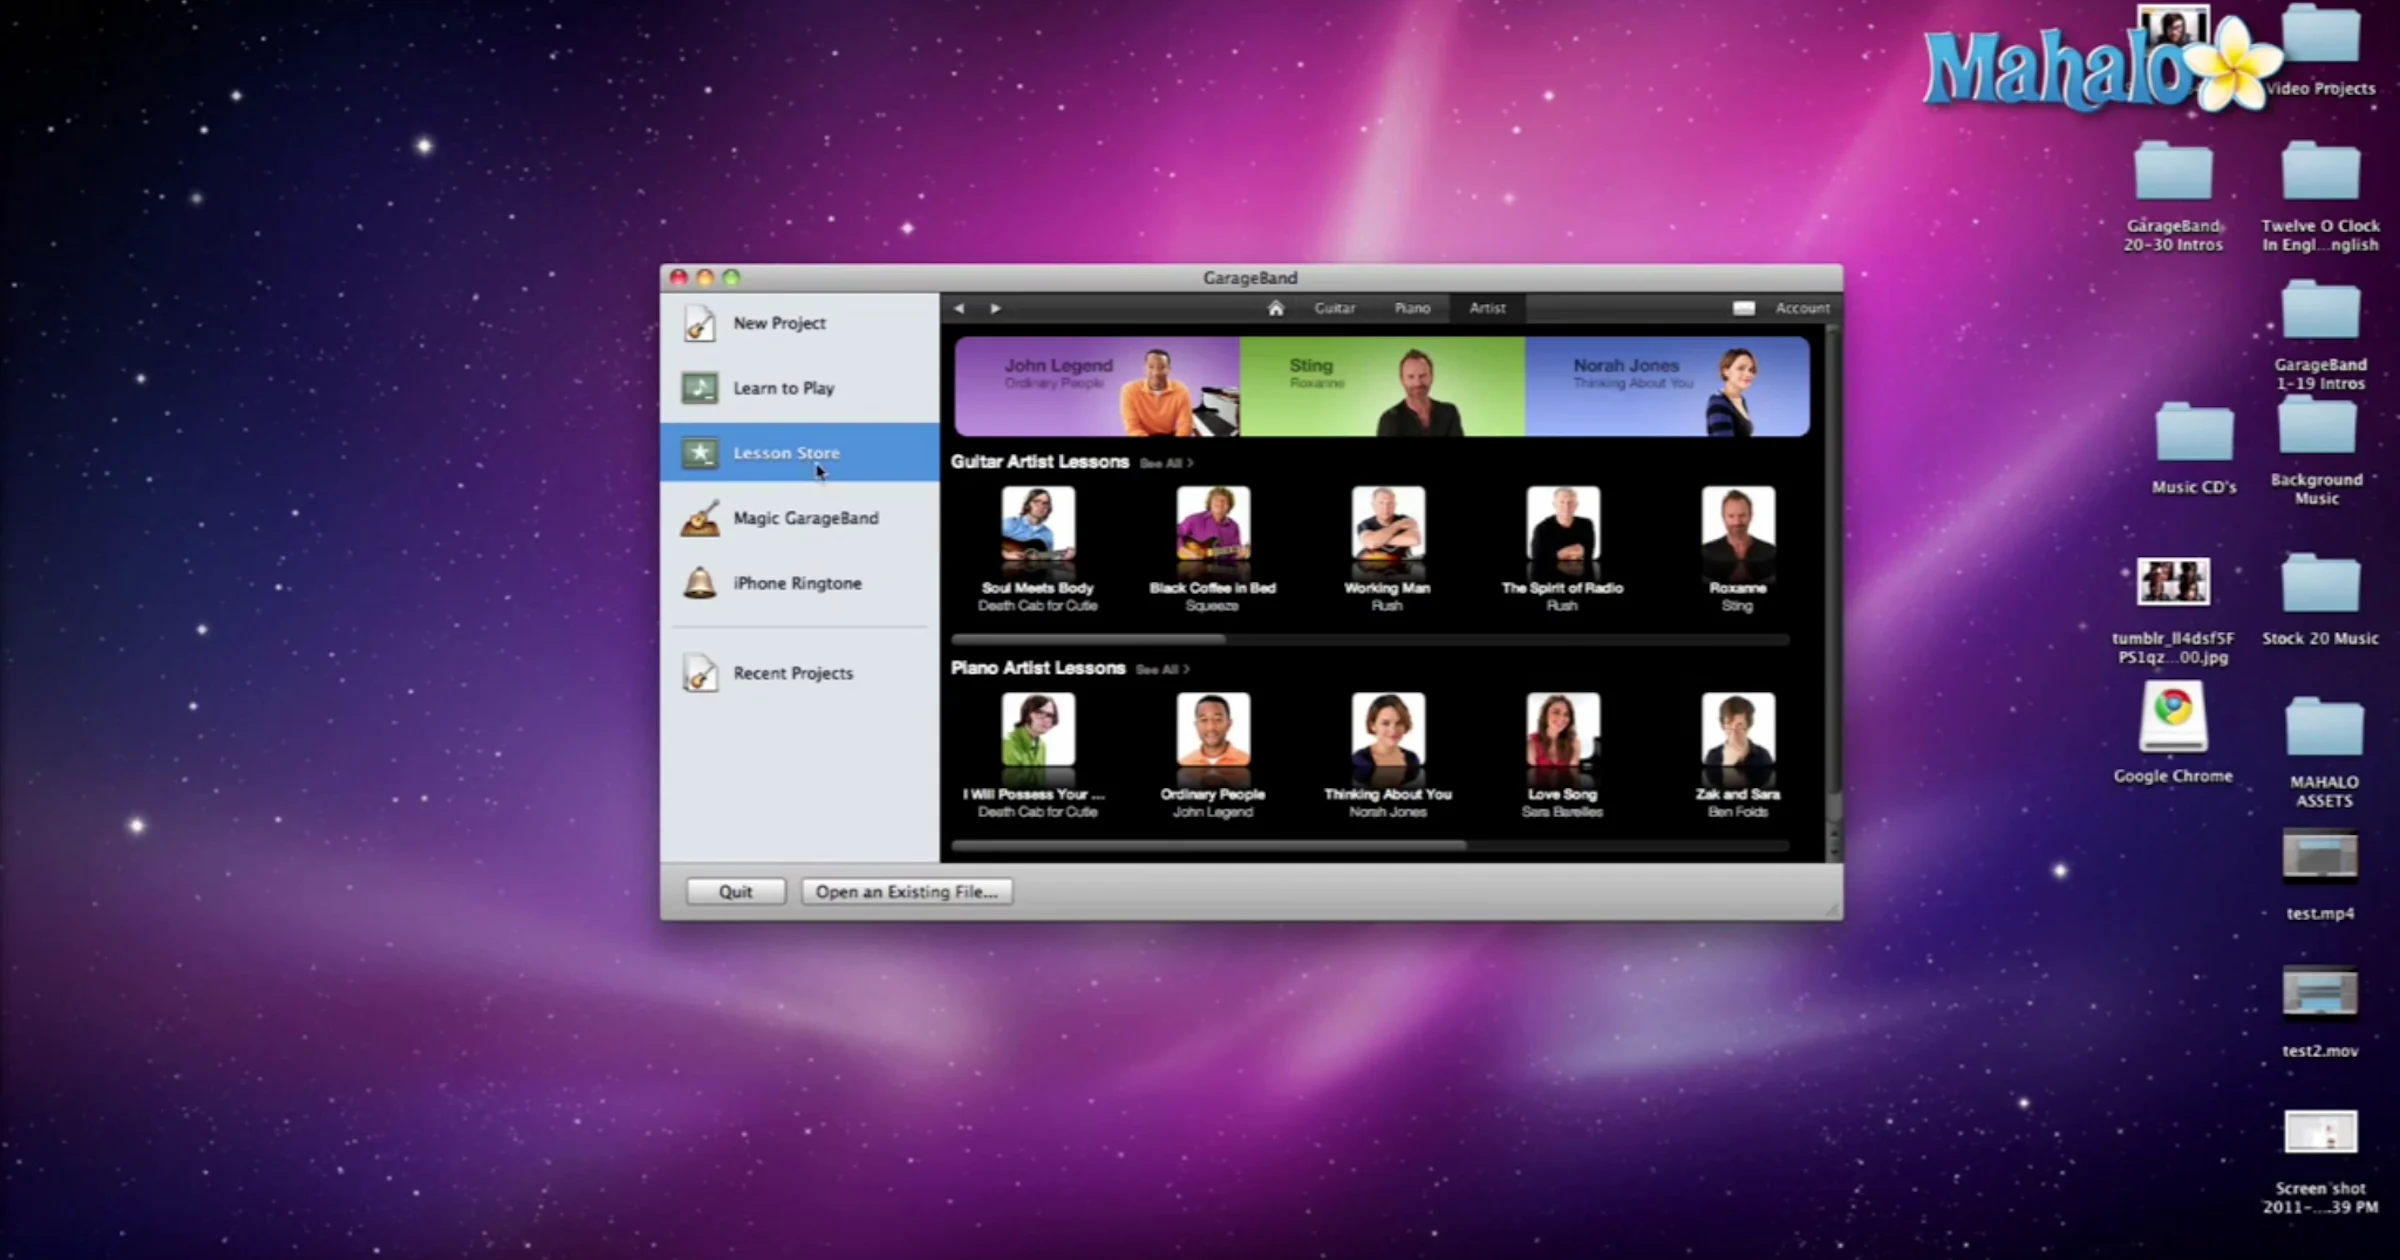Click See All for Guitar Artist Lessons
Image resolution: width=2400 pixels, height=1260 pixels.
coord(1166,463)
